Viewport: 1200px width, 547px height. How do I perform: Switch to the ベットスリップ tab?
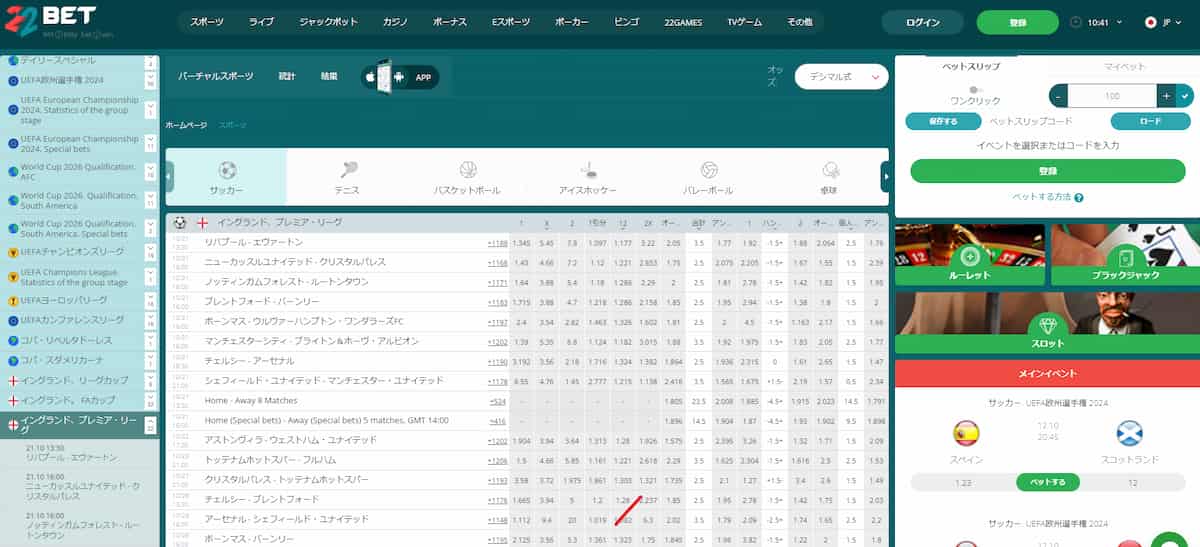pyautogui.click(x=969, y=67)
